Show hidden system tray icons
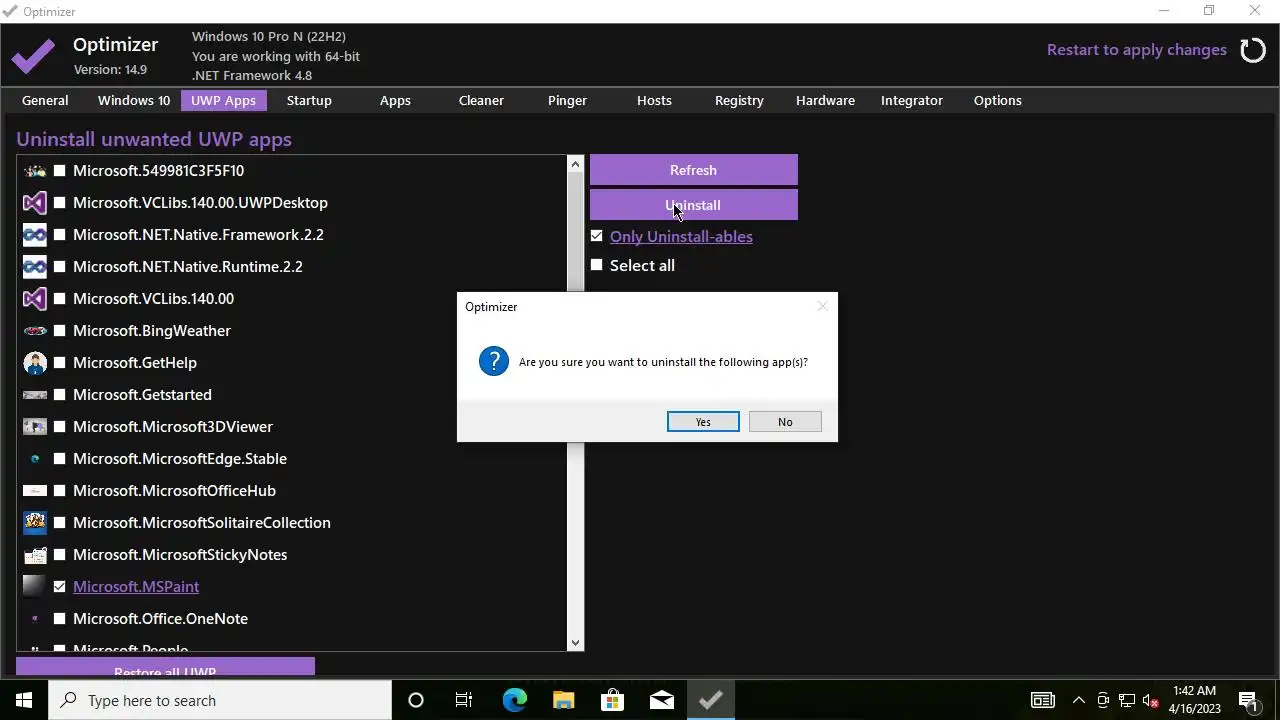The width and height of the screenshot is (1280, 720). (1078, 700)
